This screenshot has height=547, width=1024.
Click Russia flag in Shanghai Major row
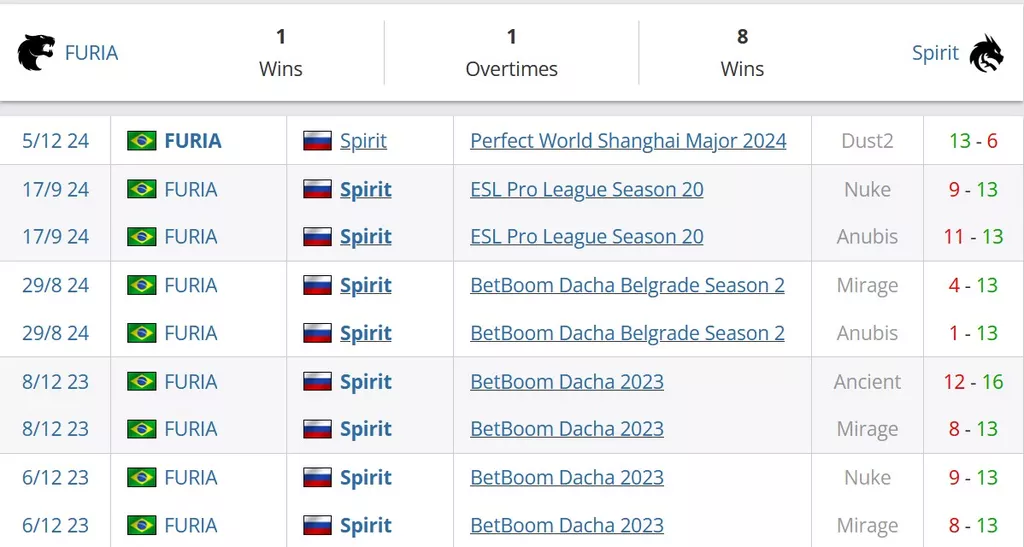[317, 140]
